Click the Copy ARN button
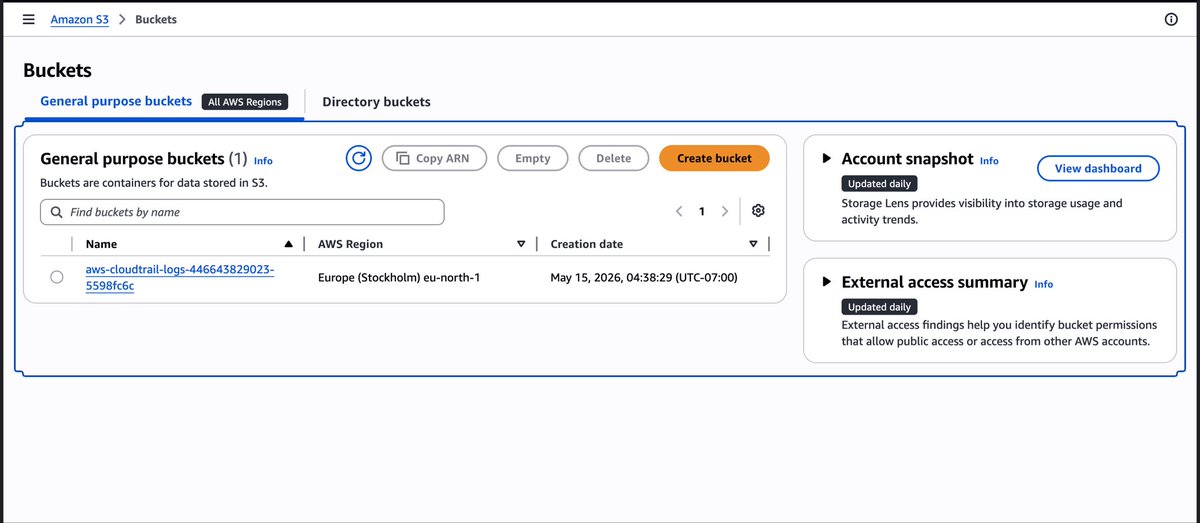This screenshot has width=1200, height=523. [434, 158]
